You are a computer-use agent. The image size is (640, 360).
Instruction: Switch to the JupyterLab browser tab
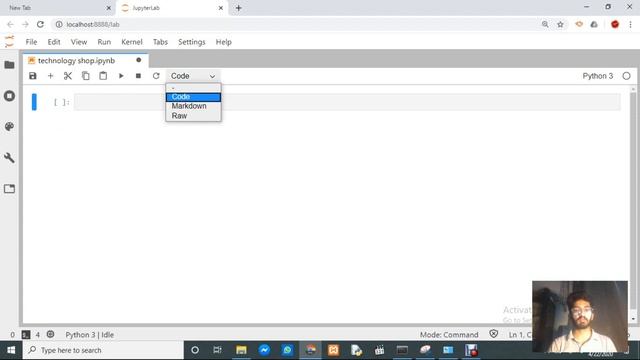(171, 8)
